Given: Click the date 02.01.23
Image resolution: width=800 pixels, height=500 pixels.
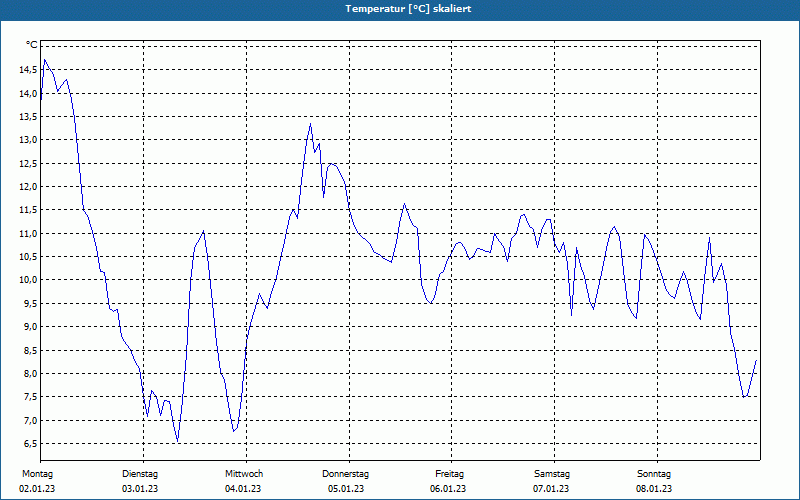Looking at the screenshot, I should tap(37, 489).
